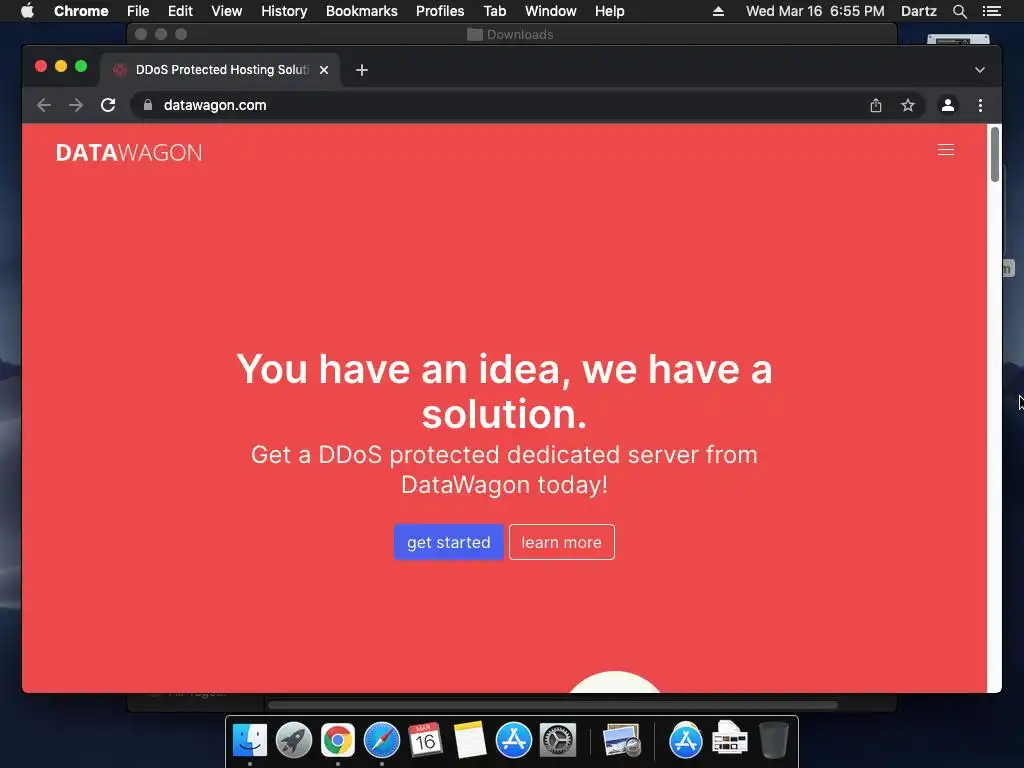Open Spotlight search in menu bar

[959, 11]
